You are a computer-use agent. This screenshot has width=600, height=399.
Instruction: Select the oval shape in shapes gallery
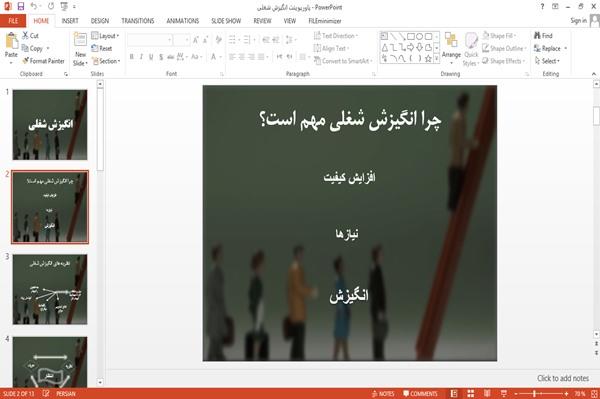click(419, 36)
